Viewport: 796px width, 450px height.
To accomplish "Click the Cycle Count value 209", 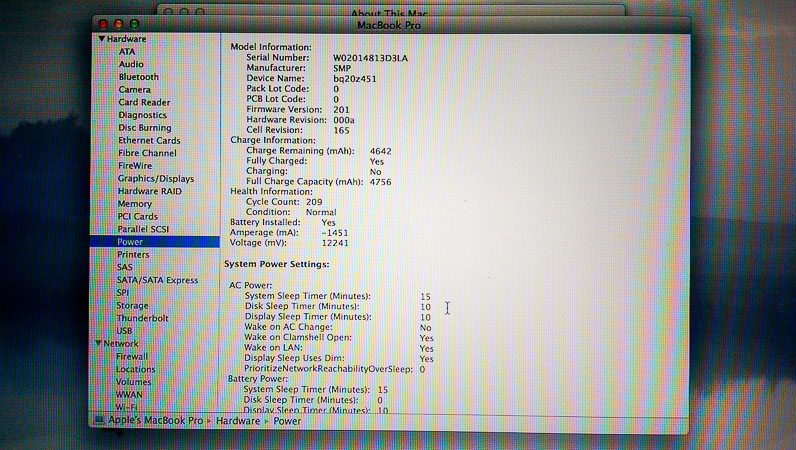I will click(x=314, y=202).
